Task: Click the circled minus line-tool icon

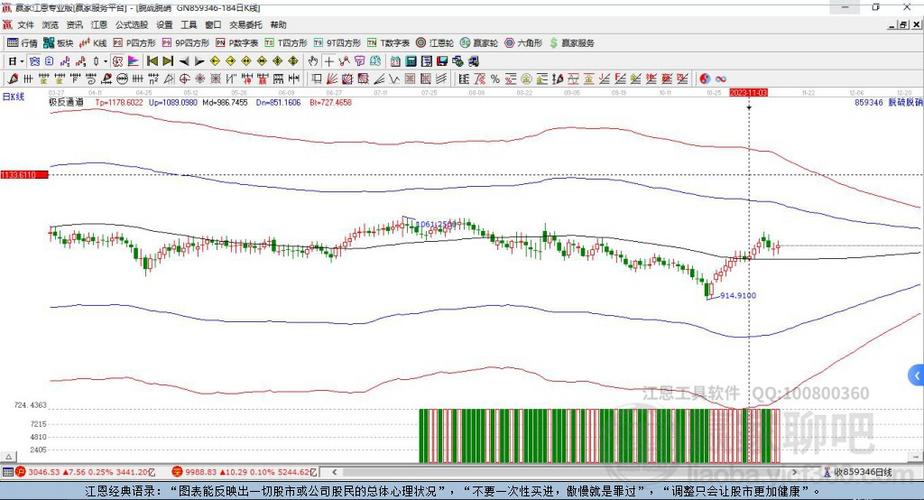Action: coord(123,78)
